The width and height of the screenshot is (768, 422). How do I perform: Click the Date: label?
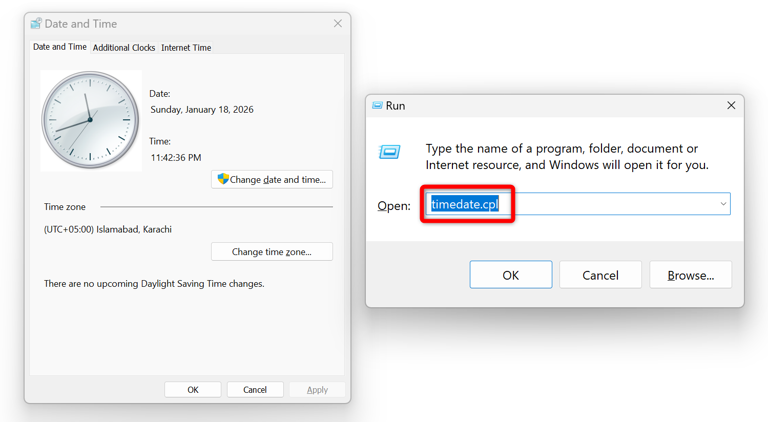pos(160,94)
